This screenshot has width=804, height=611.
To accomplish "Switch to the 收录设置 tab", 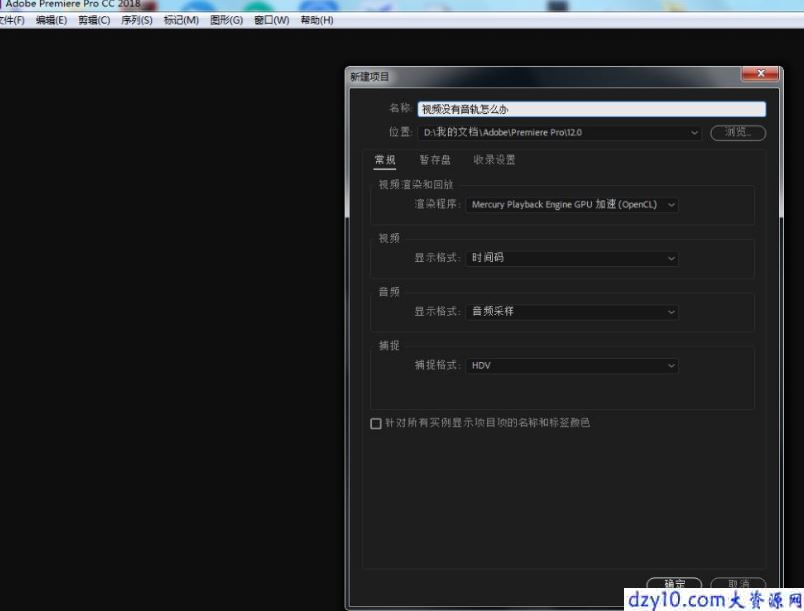I will 494,160.
